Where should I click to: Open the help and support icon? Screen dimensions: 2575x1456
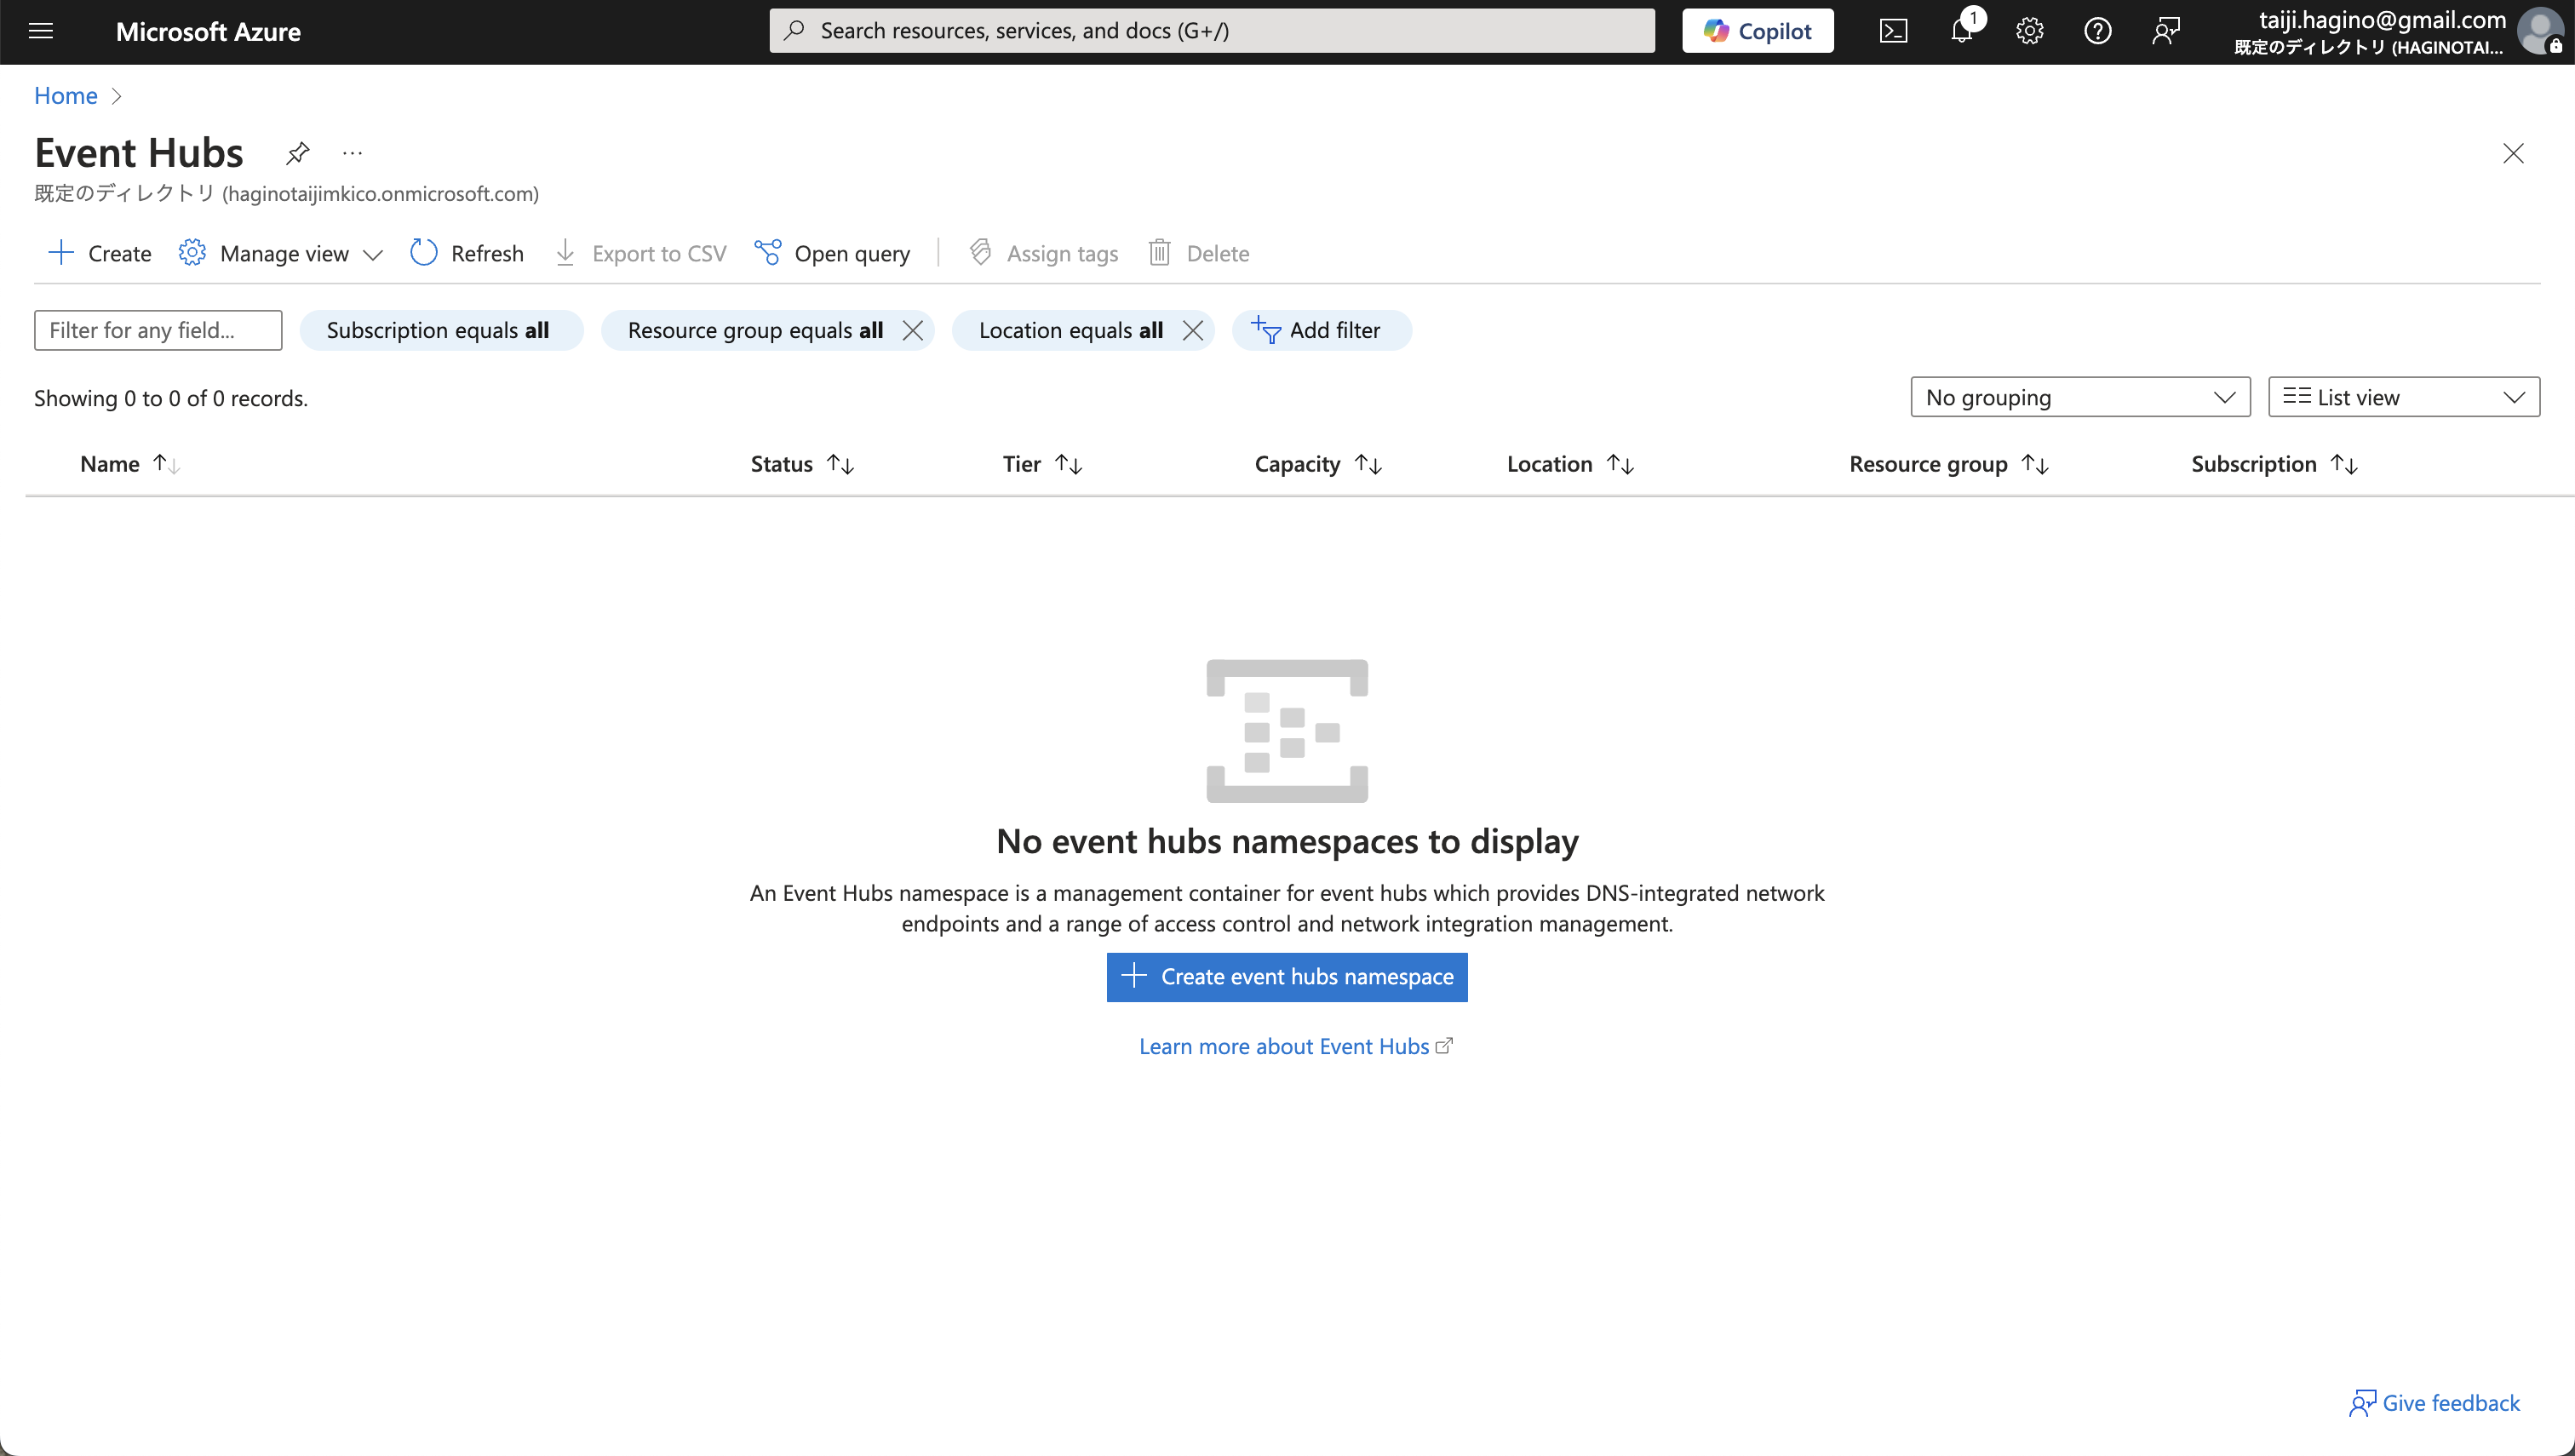click(2098, 31)
